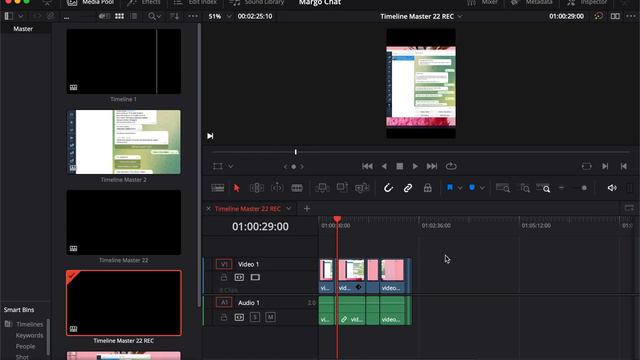Image resolution: width=640 pixels, height=360 pixels.
Task: Open the Timeline Master 22 REC viewer dropdown
Action: coord(460,16)
